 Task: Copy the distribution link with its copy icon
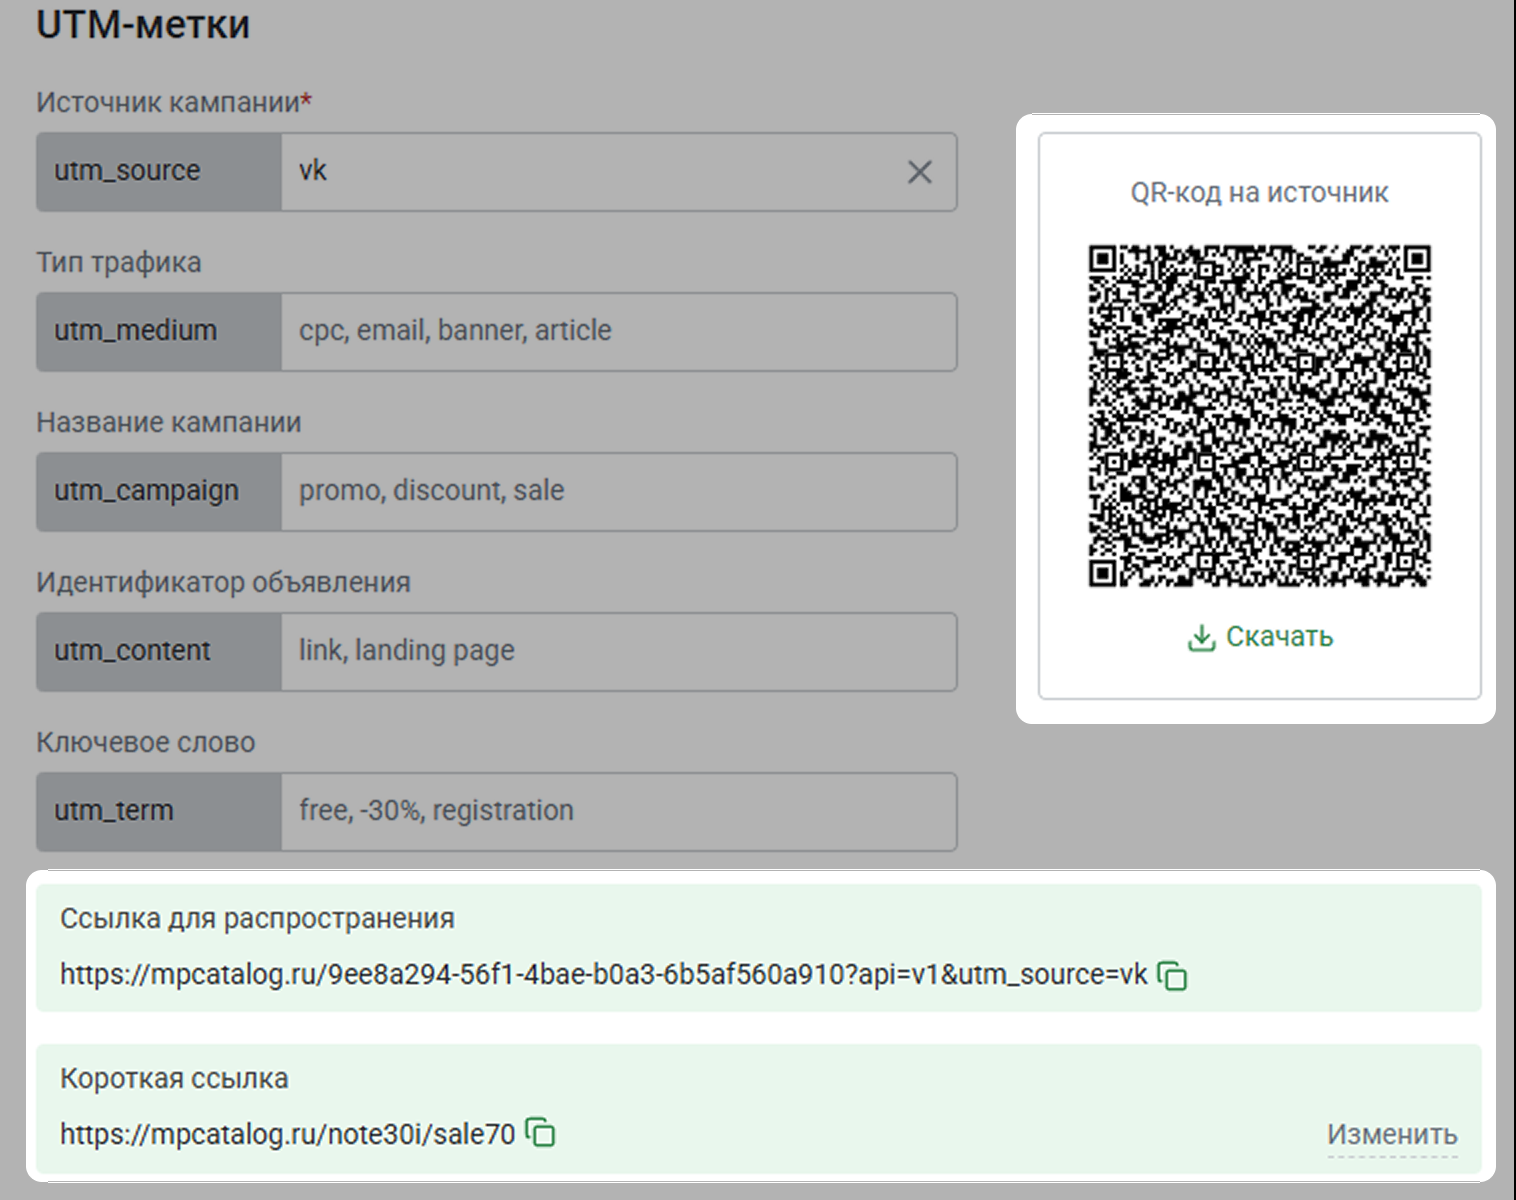click(1172, 975)
